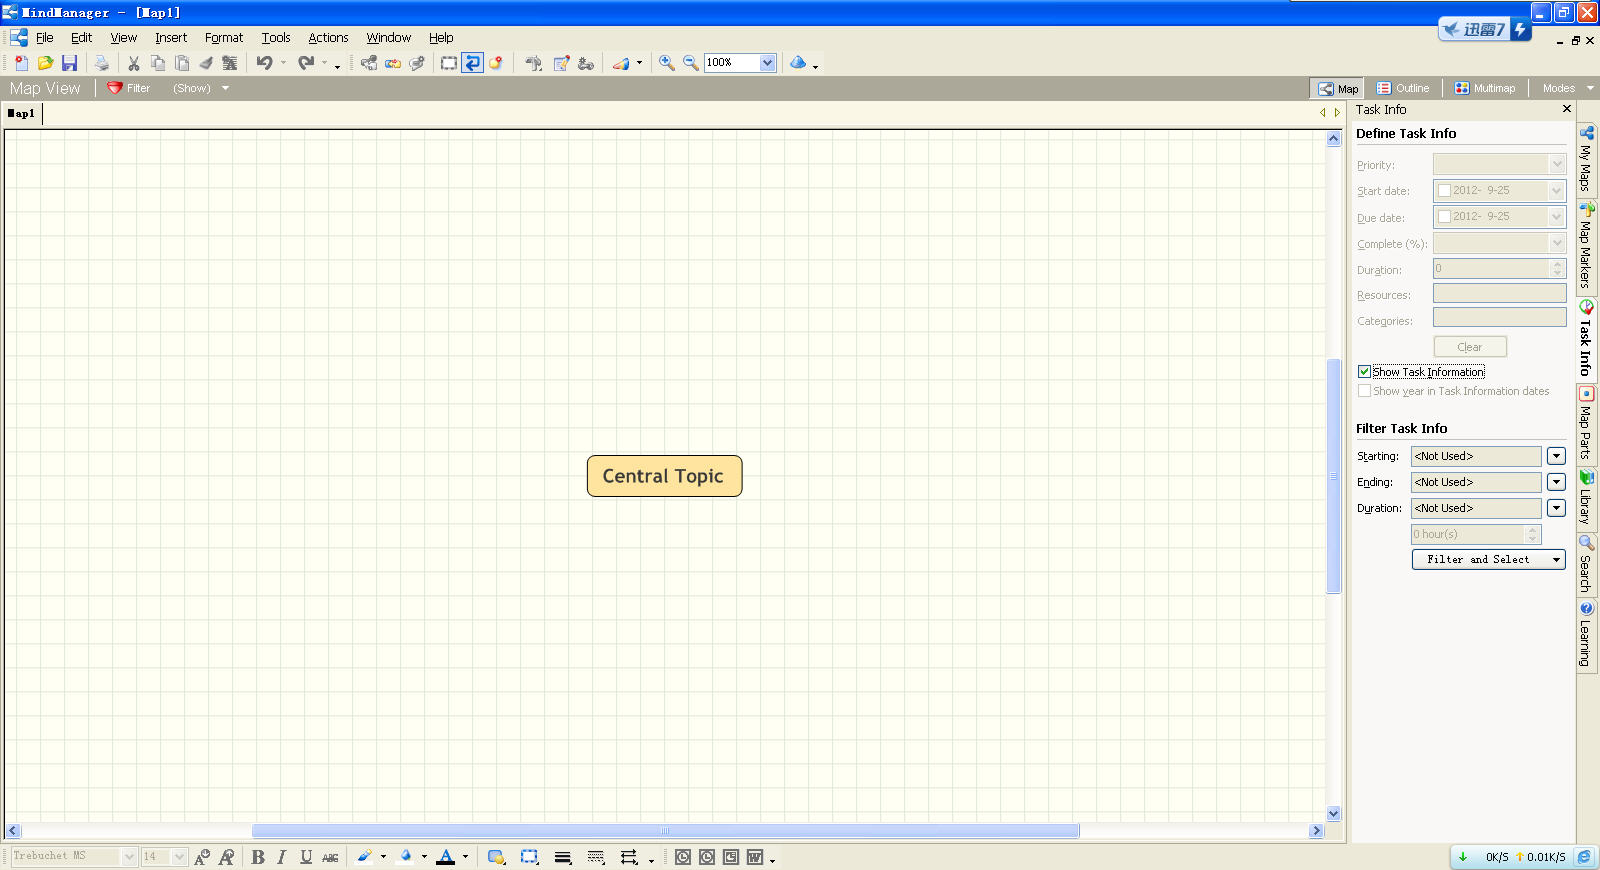Click the Clear button in Task Info
1600x870 pixels.
[1469, 347]
